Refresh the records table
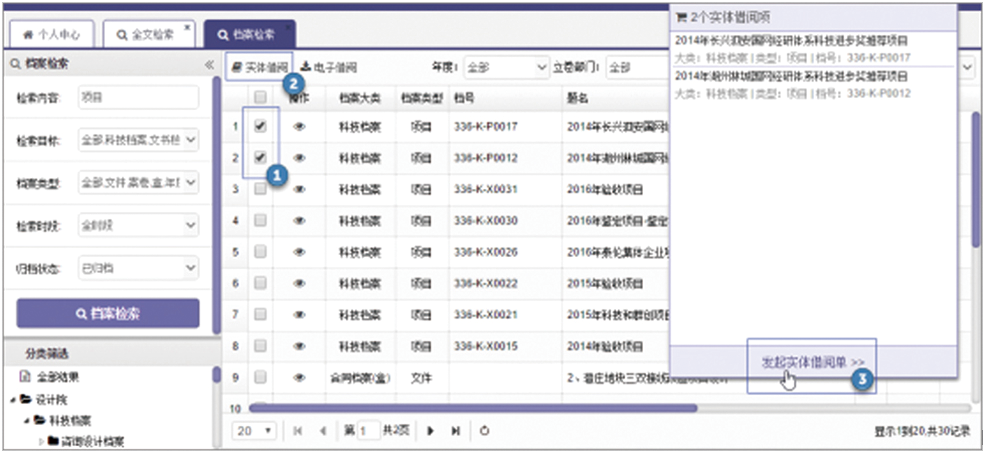The image size is (983, 452). pos(485,430)
